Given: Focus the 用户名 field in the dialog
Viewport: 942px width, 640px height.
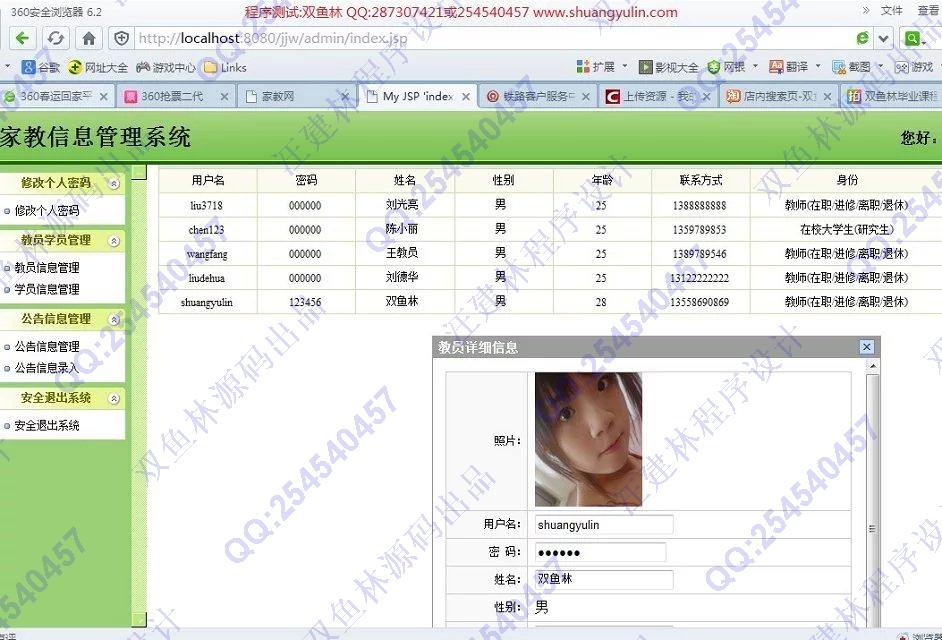Looking at the screenshot, I should pyautogui.click(x=604, y=525).
